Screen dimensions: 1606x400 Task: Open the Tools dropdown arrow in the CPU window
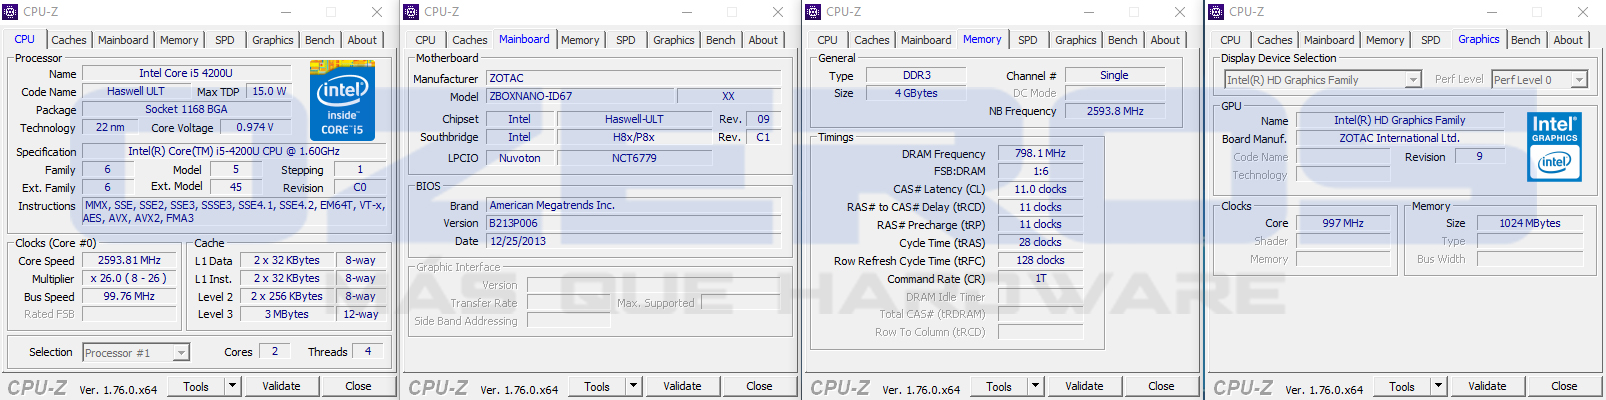click(232, 386)
